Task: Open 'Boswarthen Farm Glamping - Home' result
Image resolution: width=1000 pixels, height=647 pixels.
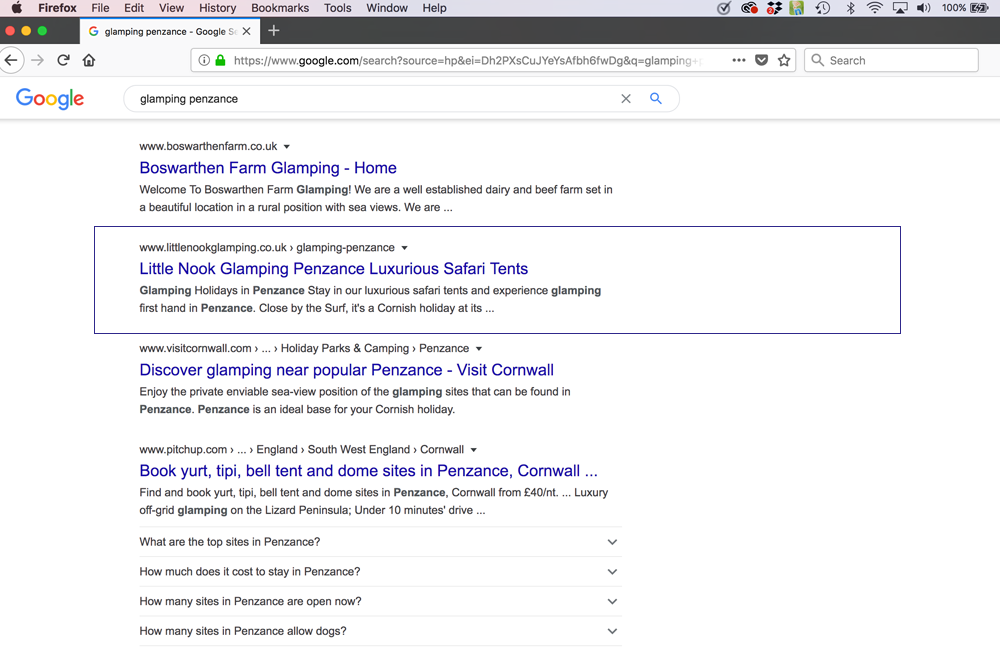Action: tap(268, 168)
